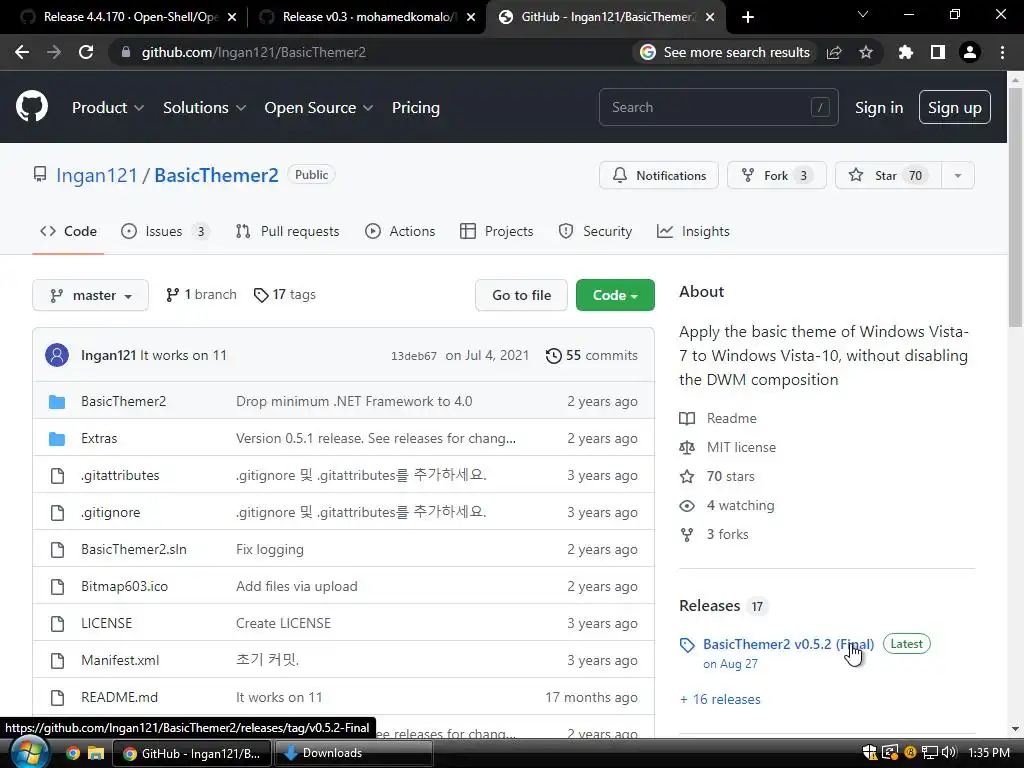Screen dimensions: 1024x768
Task: Switch to the Downloads taskbar window
Action: point(353,753)
